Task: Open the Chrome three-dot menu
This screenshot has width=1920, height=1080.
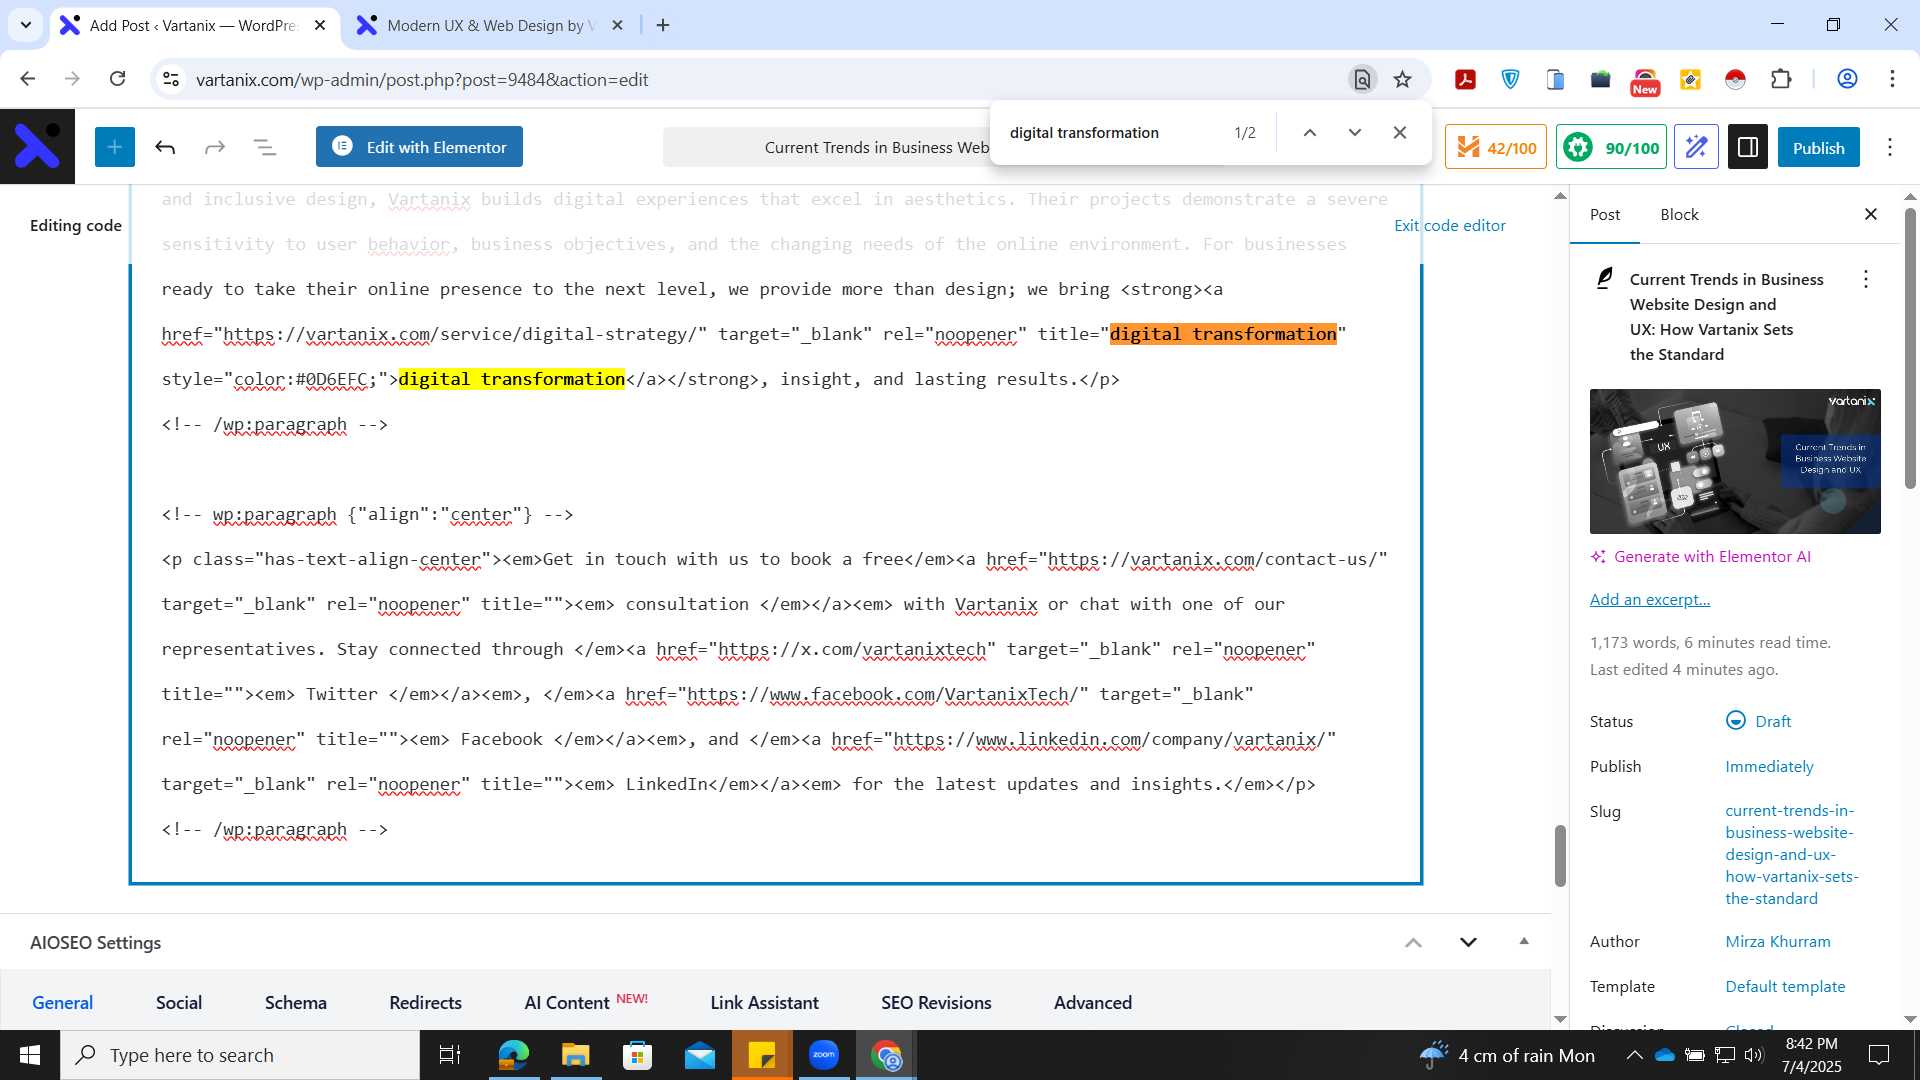Action: pos(1892,79)
